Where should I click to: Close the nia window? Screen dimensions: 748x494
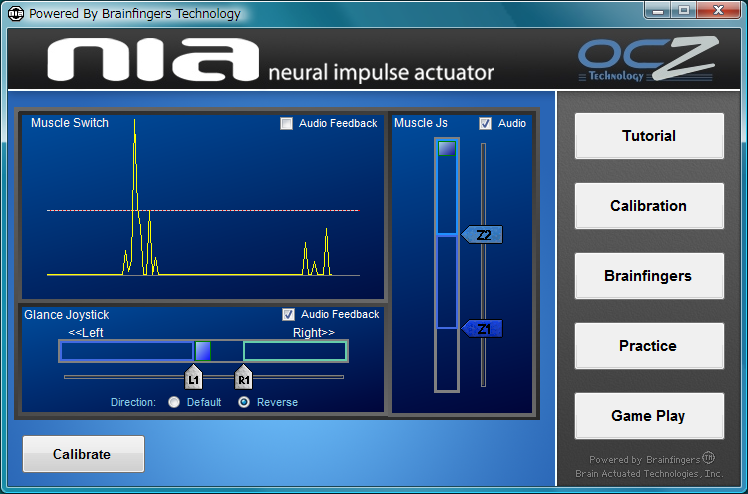[718, 10]
